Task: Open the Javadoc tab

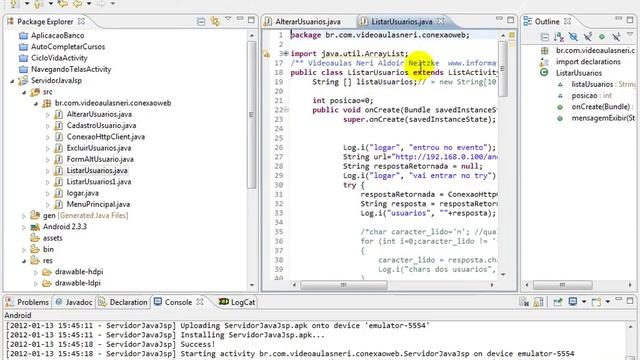Action: (74, 302)
